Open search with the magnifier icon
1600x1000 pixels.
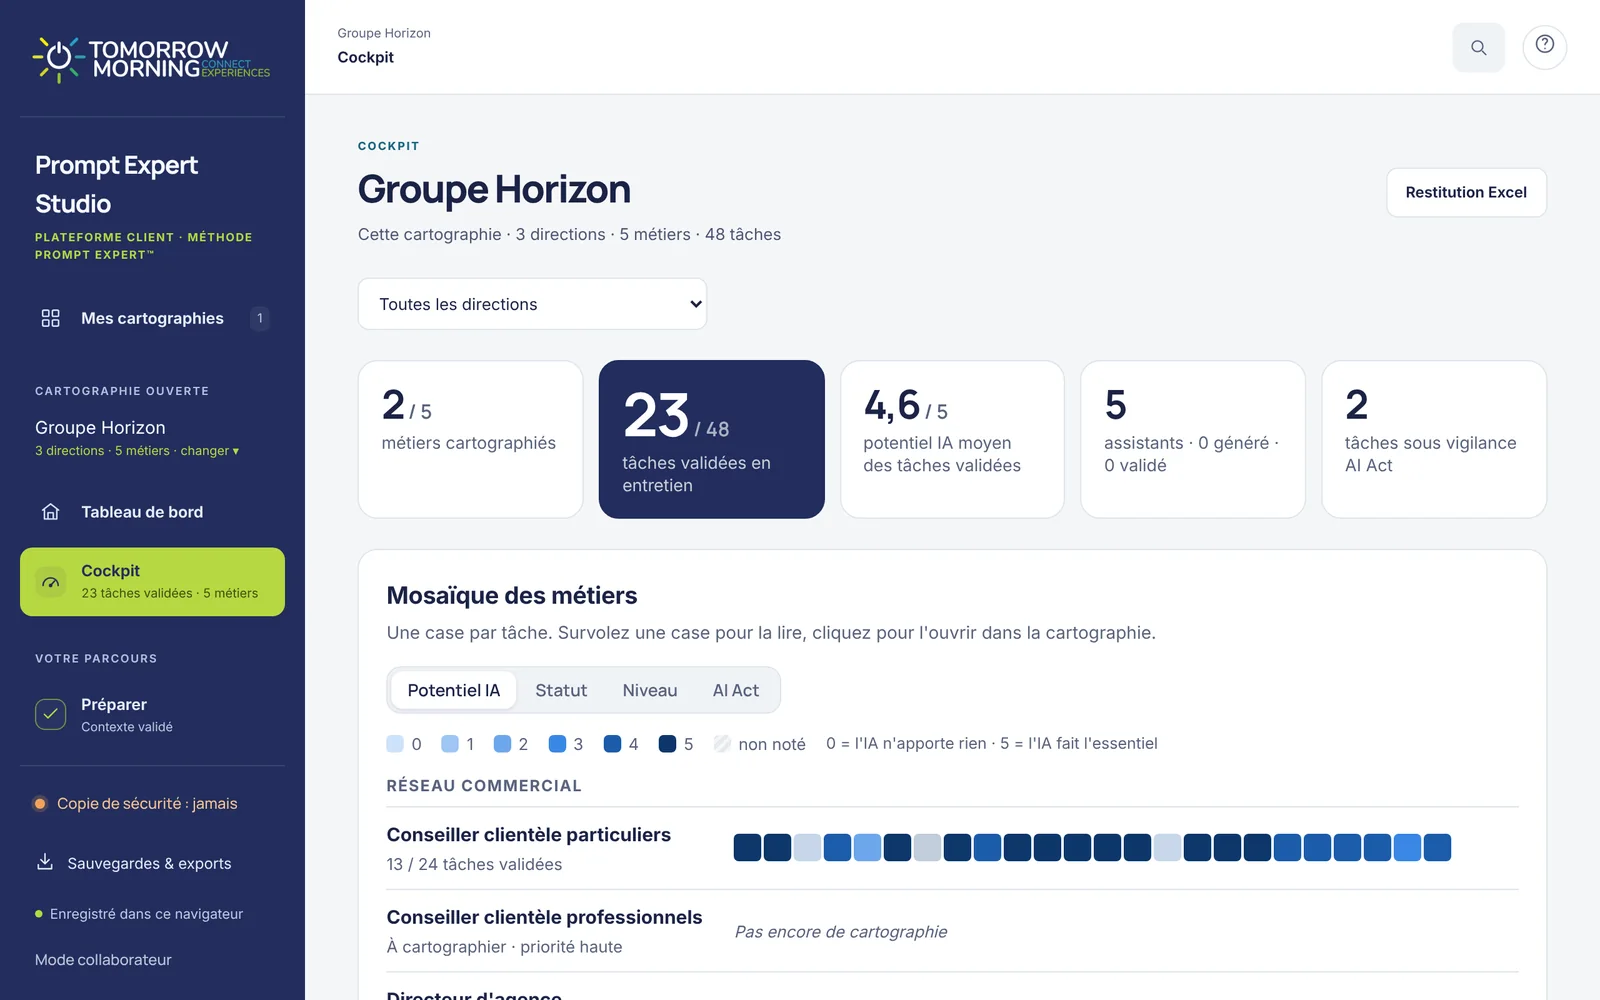1478,47
